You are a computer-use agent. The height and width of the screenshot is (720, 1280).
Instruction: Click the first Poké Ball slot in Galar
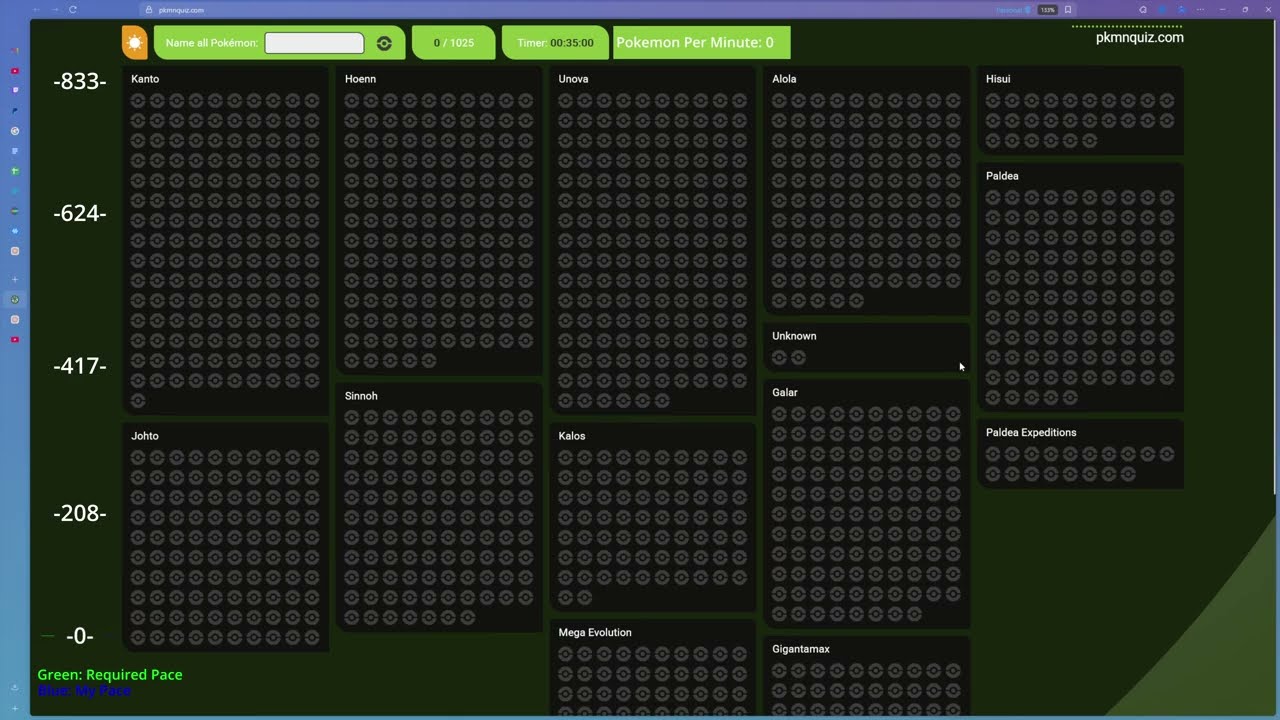779,415
